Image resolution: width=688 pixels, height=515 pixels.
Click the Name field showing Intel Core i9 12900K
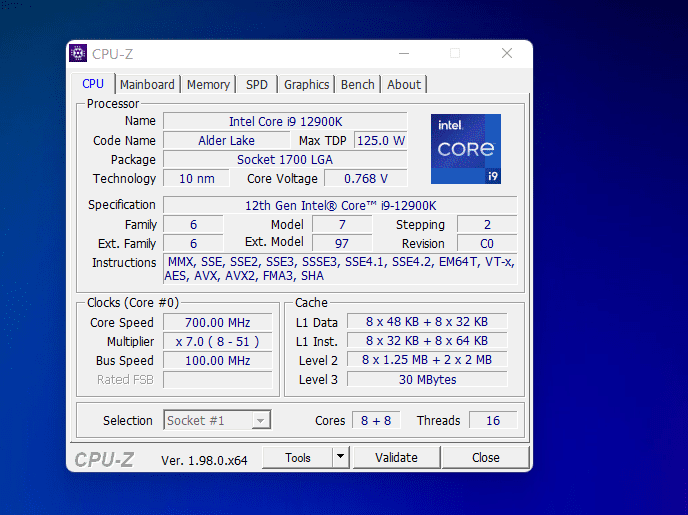click(285, 122)
